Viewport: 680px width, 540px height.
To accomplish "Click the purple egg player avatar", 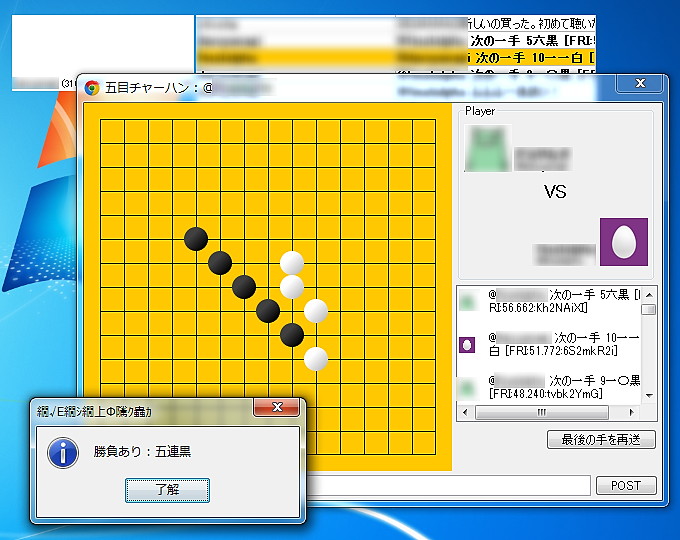I will 624,242.
